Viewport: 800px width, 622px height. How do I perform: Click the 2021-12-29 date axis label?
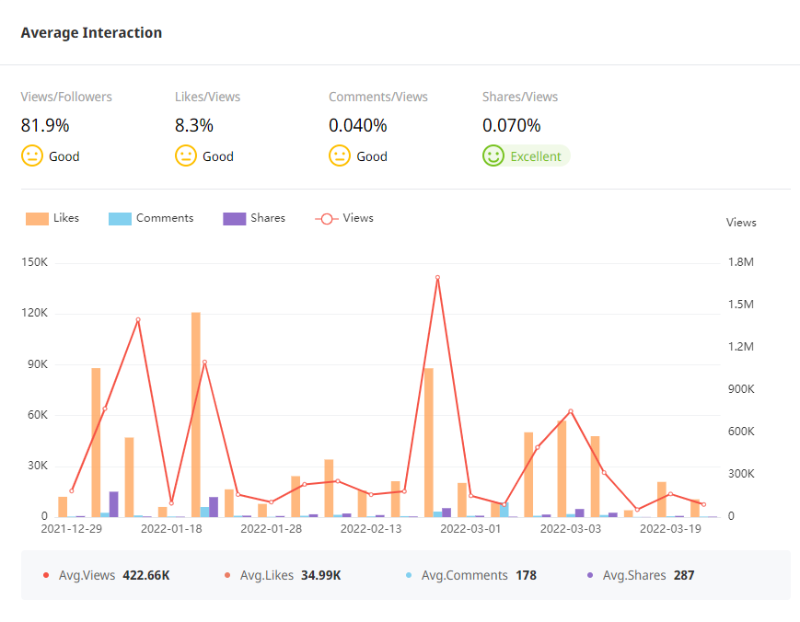point(70,528)
